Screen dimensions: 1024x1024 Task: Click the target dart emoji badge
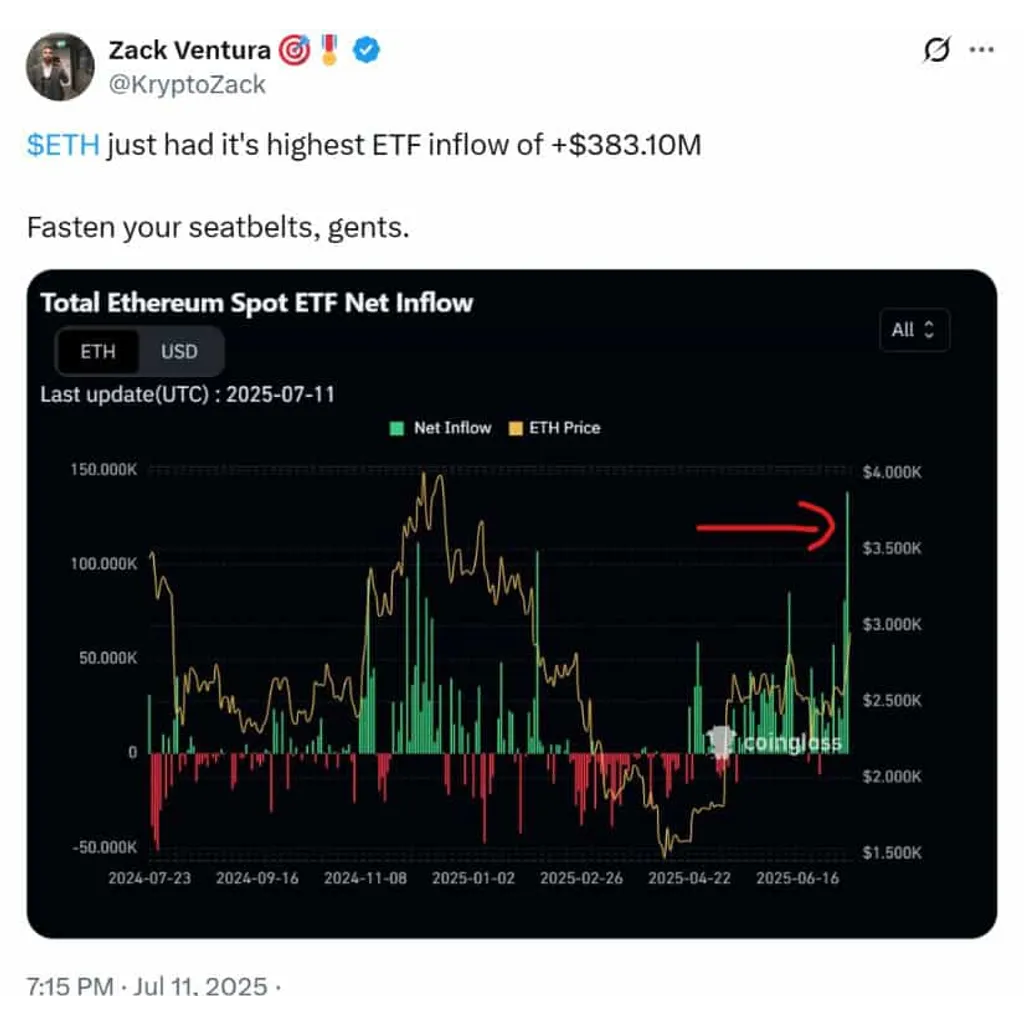click(x=295, y=50)
